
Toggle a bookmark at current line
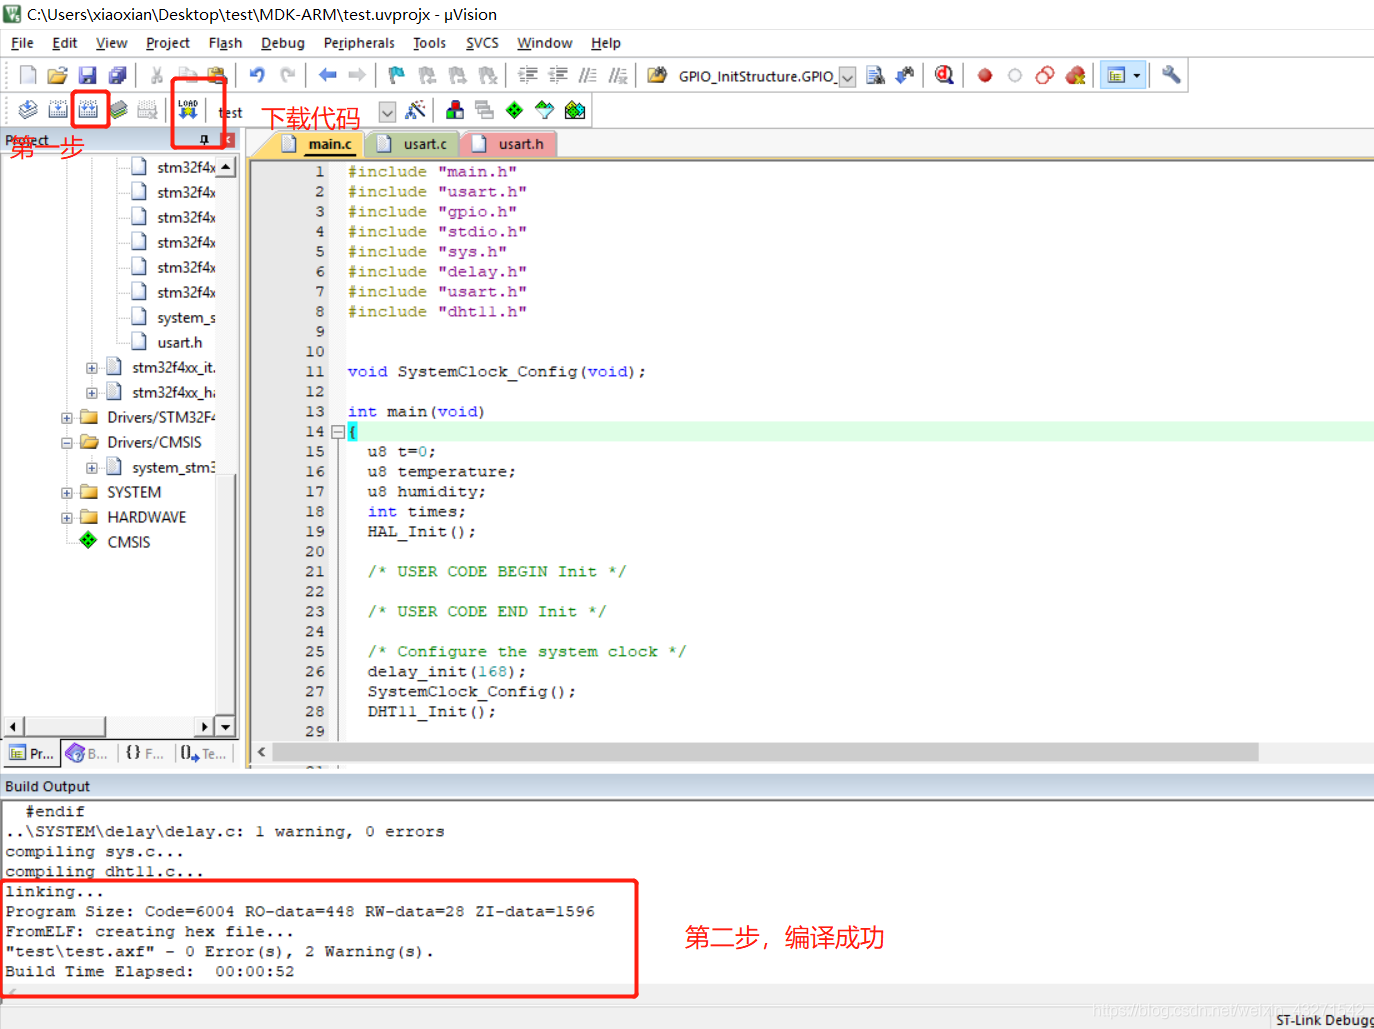[395, 75]
